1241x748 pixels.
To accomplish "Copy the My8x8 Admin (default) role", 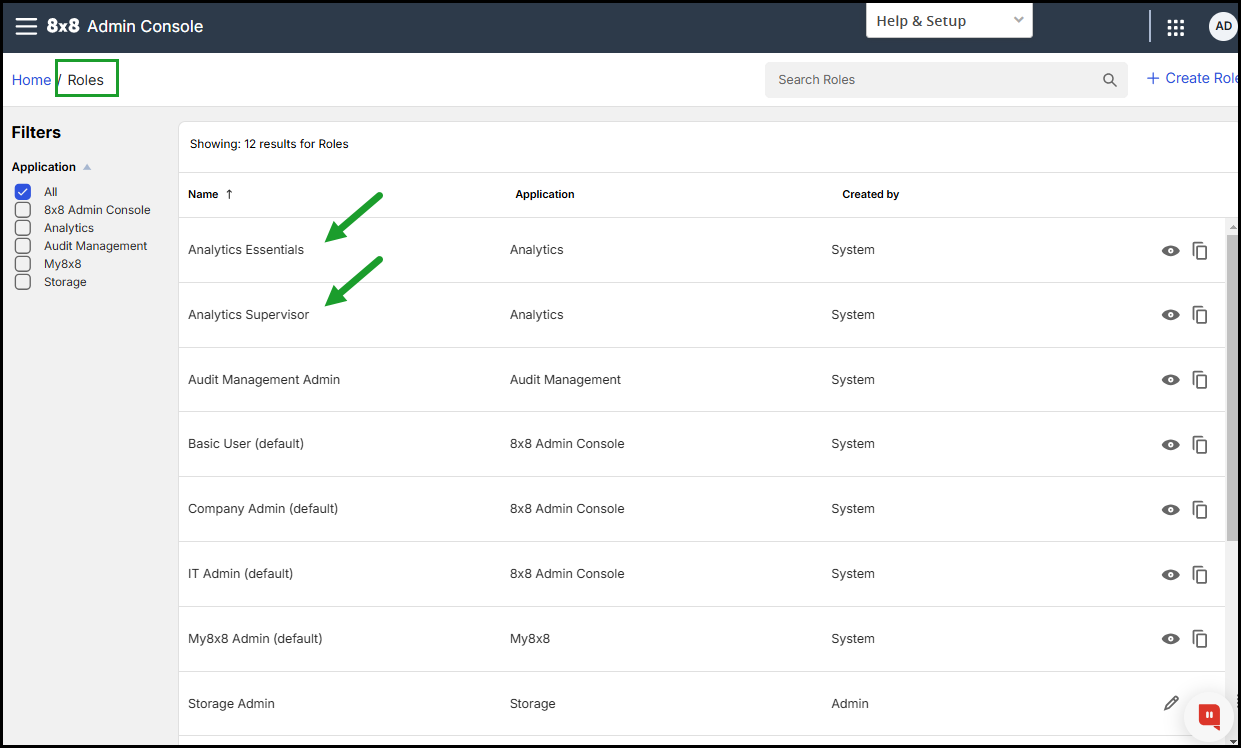I will tap(1200, 639).
